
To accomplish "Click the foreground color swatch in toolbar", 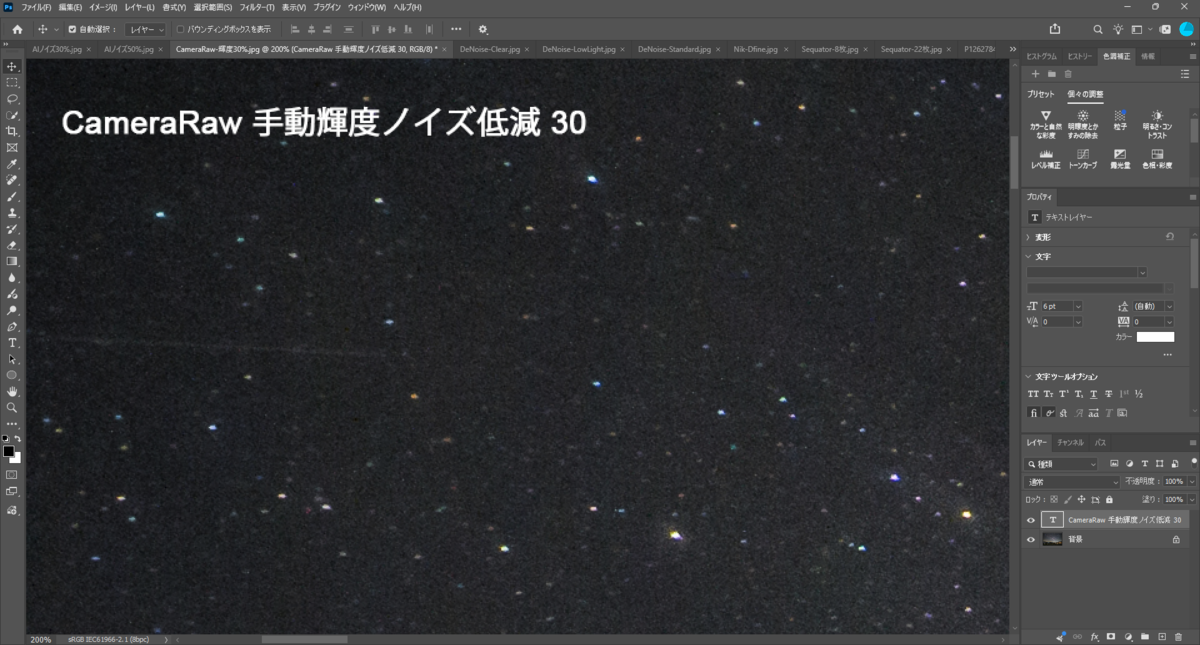I will [8, 452].
